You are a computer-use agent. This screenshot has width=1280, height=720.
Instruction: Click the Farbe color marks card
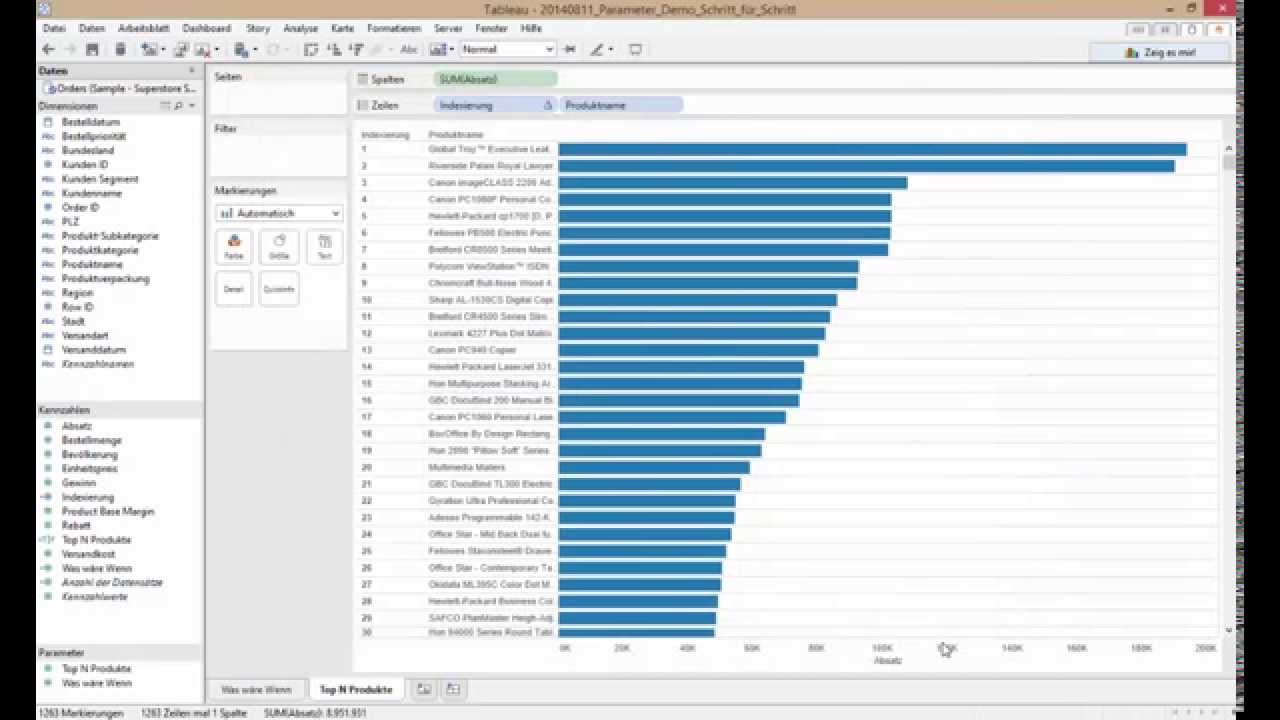(x=234, y=247)
